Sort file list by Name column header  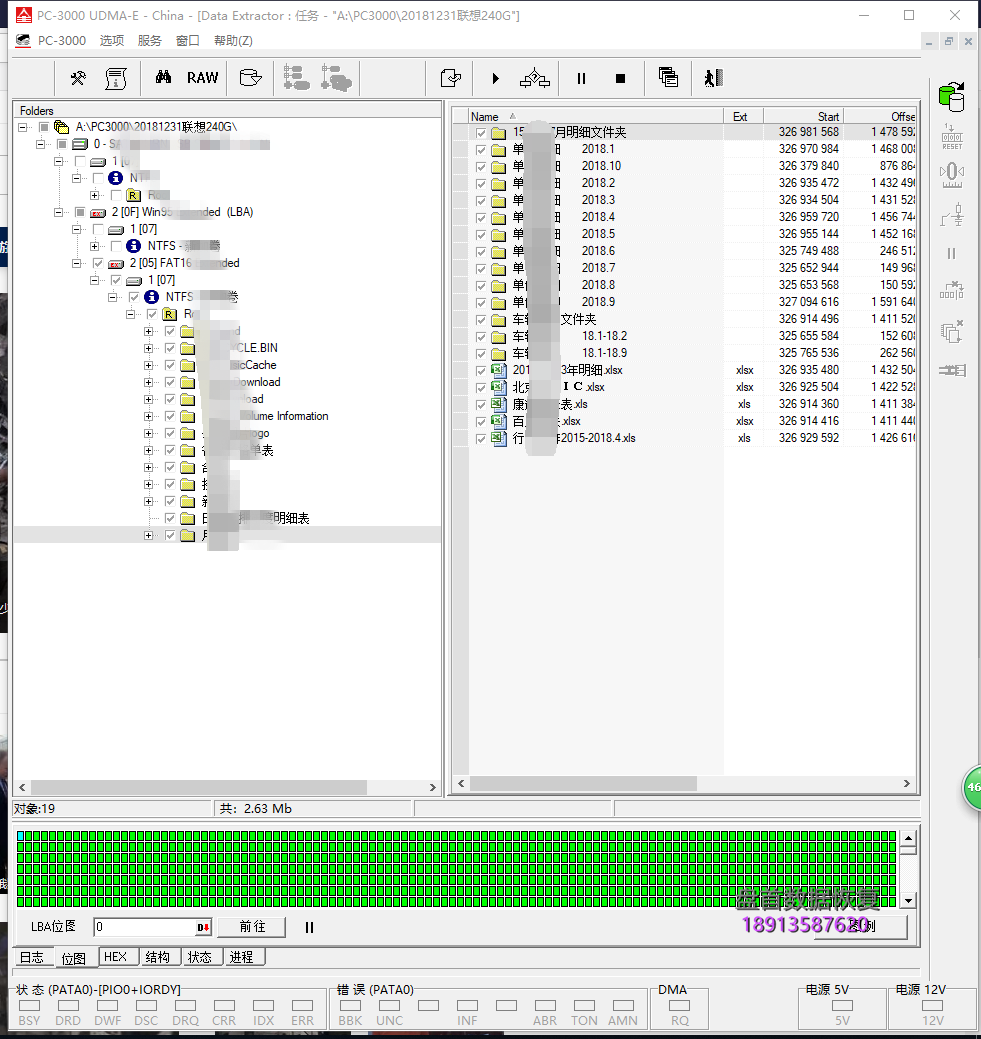485,116
